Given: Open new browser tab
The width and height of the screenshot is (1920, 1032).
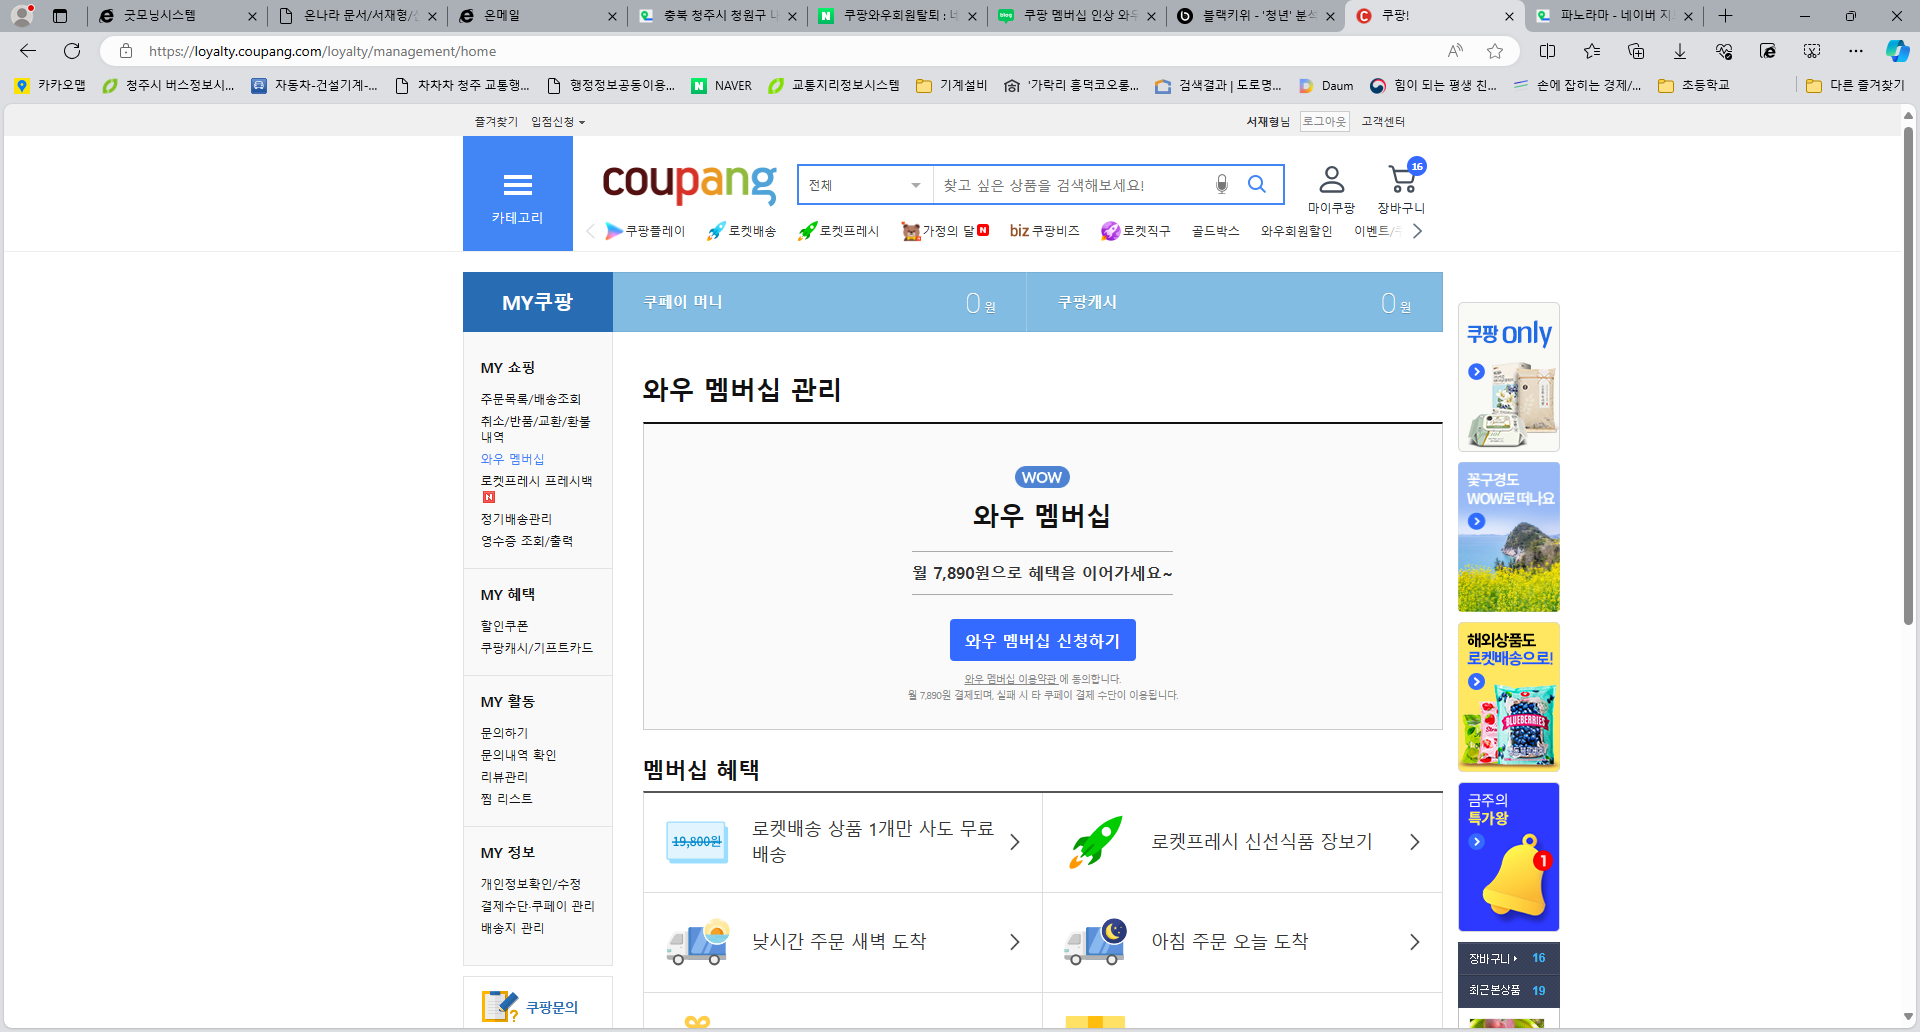Looking at the screenshot, I should pyautogui.click(x=1725, y=16).
